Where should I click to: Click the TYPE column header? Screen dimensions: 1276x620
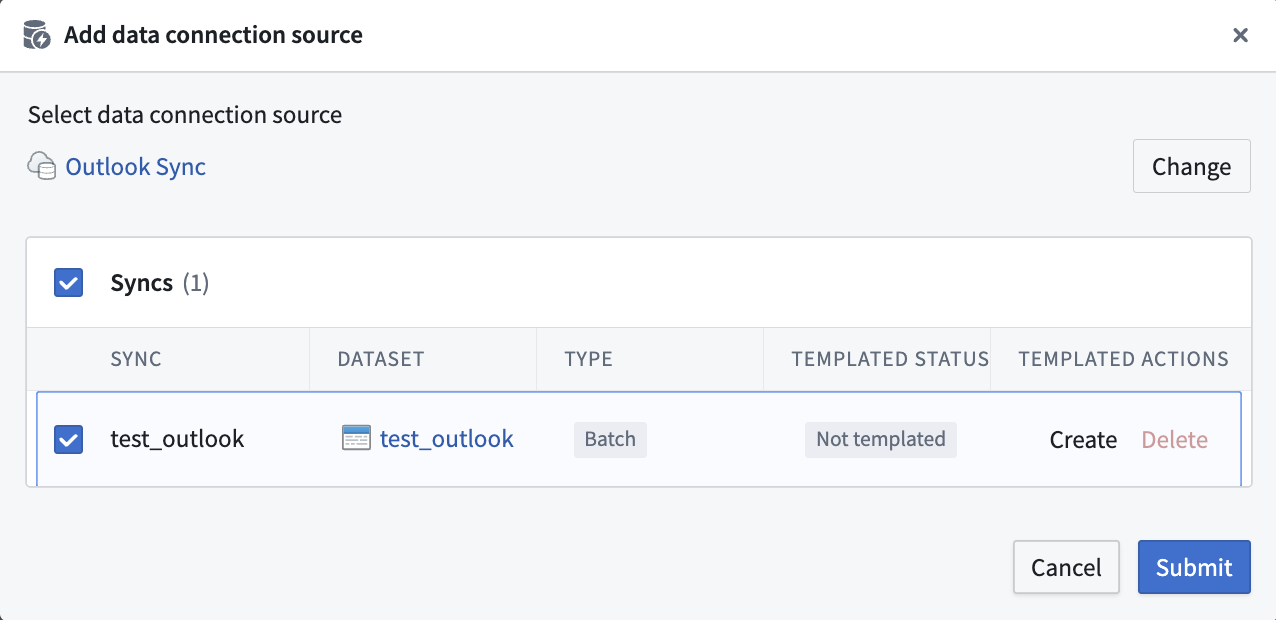(x=589, y=359)
